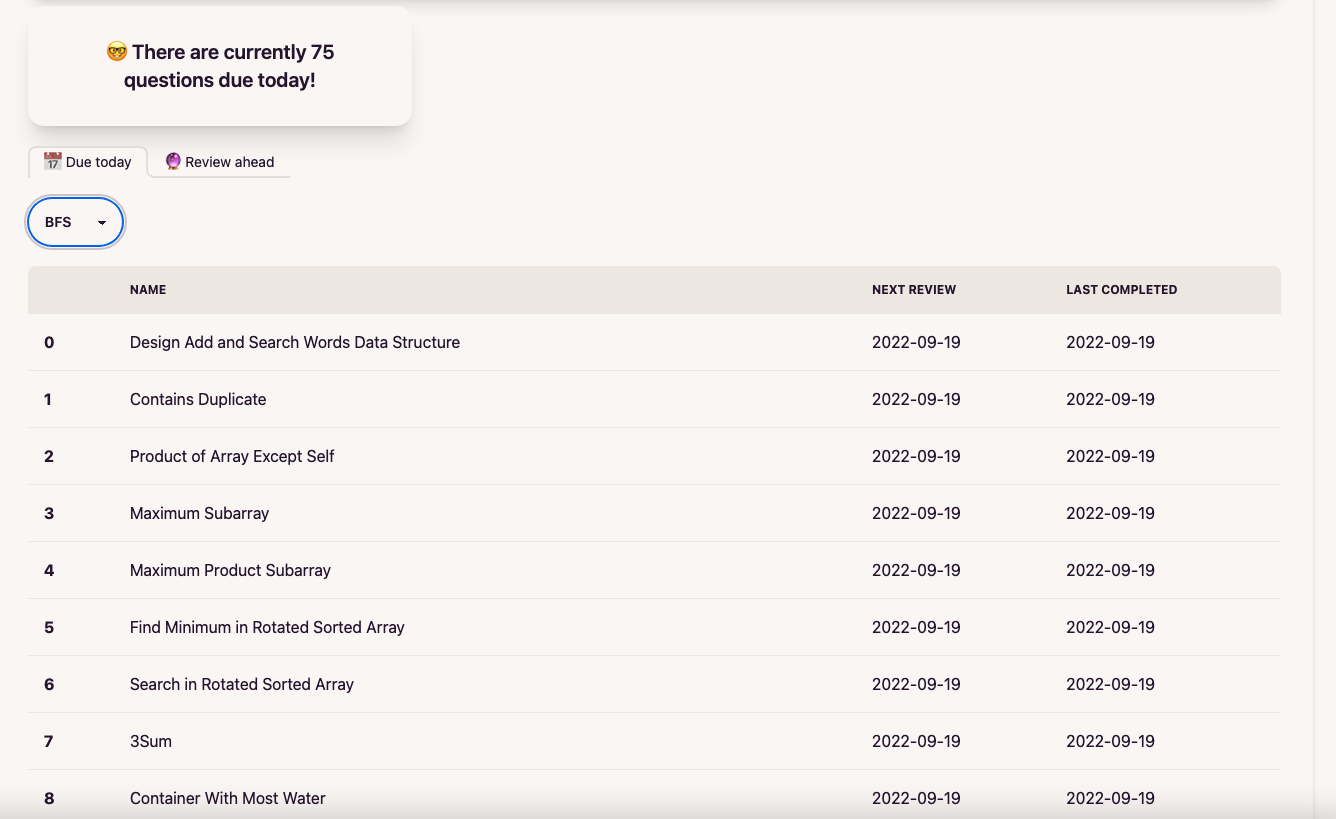Click the LAST COMPLETED column header
Image resolution: width=1336 pixels, height=819 pixels.
1122,290
